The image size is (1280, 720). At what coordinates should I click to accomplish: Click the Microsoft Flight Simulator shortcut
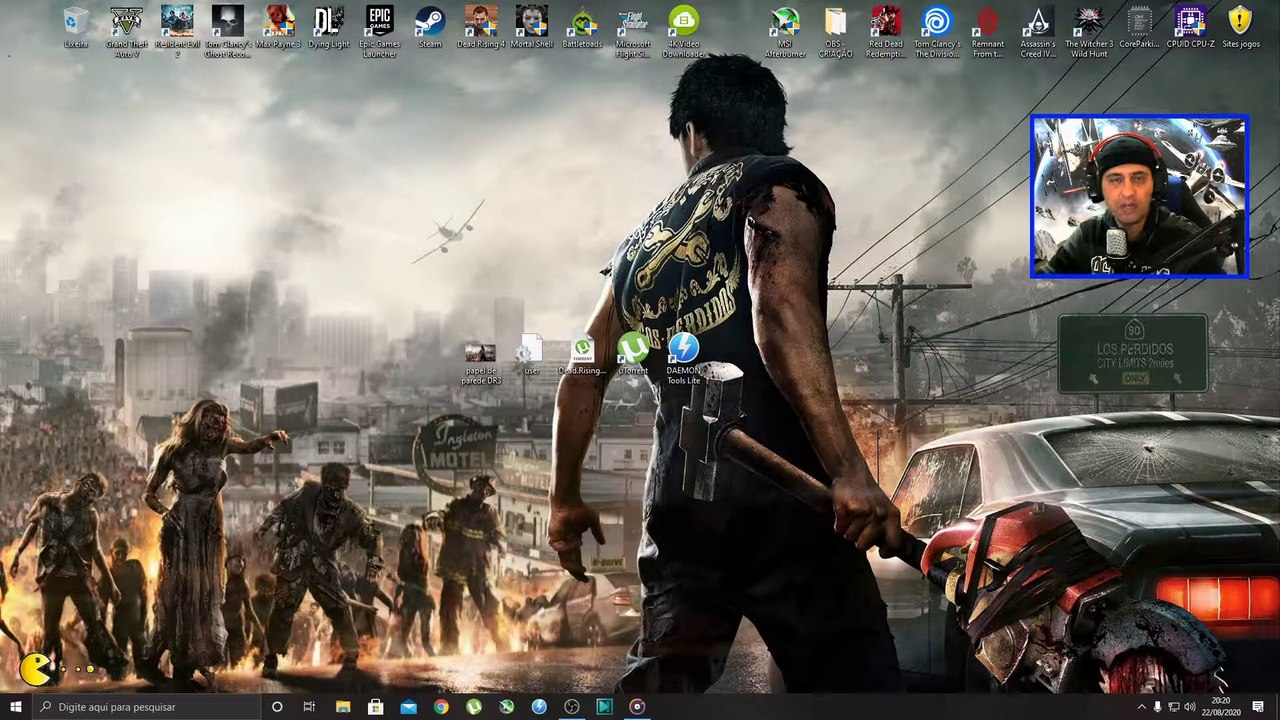[x=633, y=31]
